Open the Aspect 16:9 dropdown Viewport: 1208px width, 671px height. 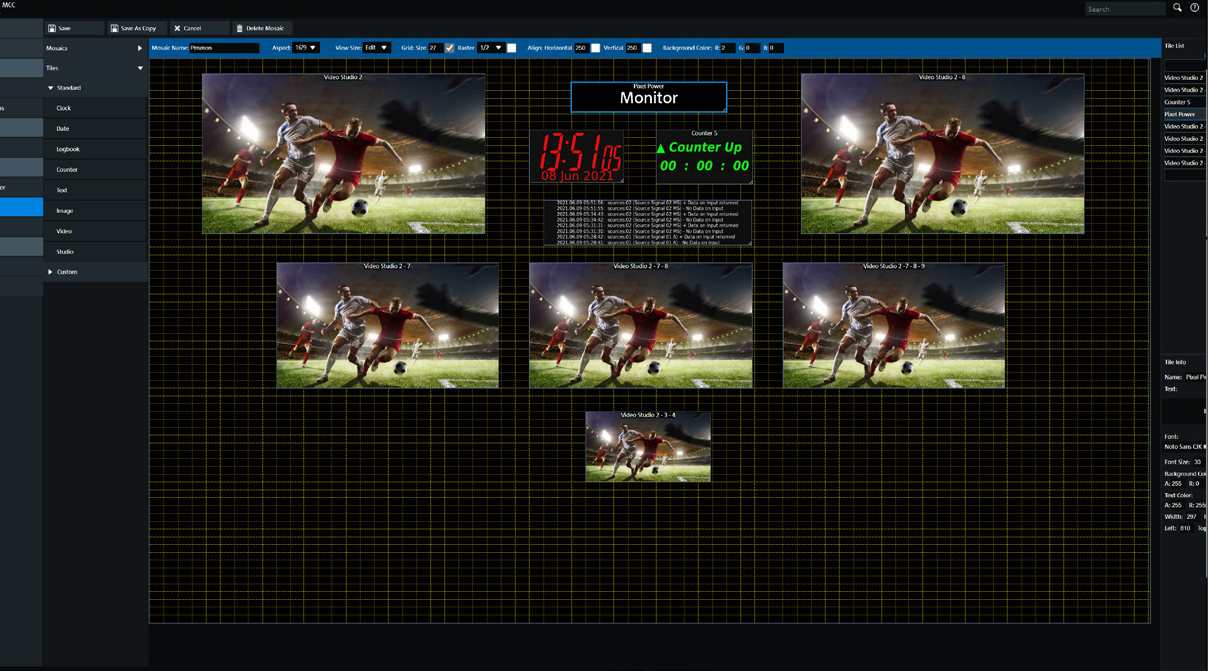click(x=305, y=47)
